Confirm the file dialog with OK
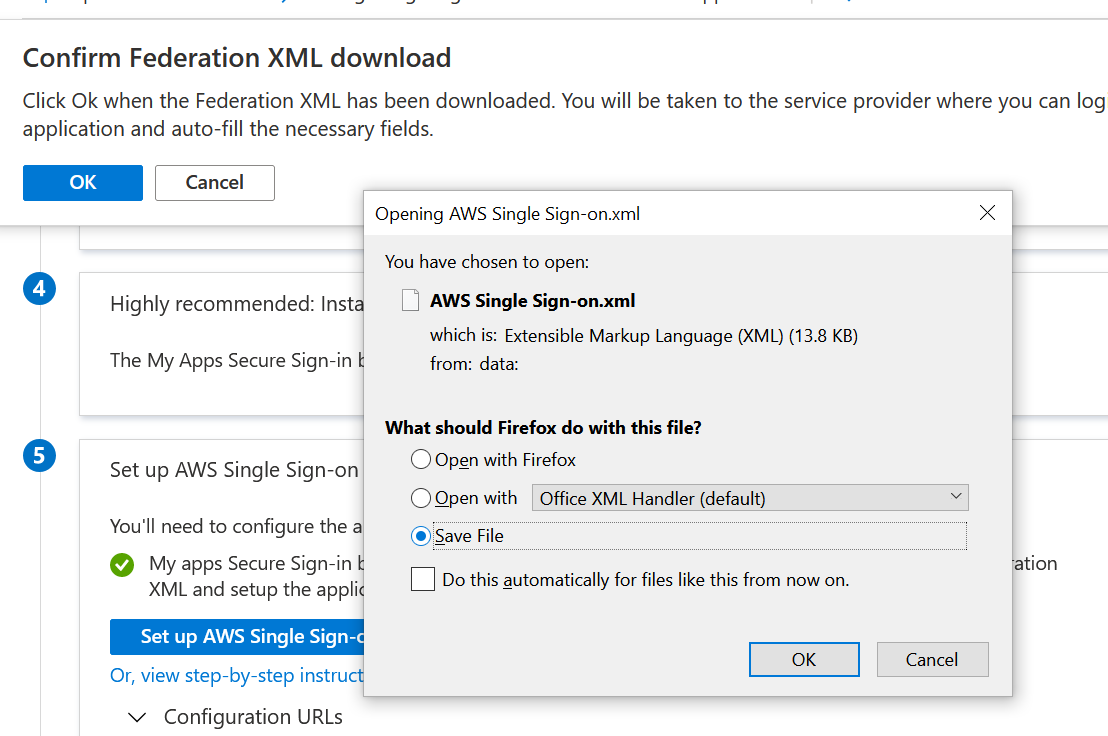This screenshot has height=736, width=1108. pyautogui.click(x=804, y=660)
